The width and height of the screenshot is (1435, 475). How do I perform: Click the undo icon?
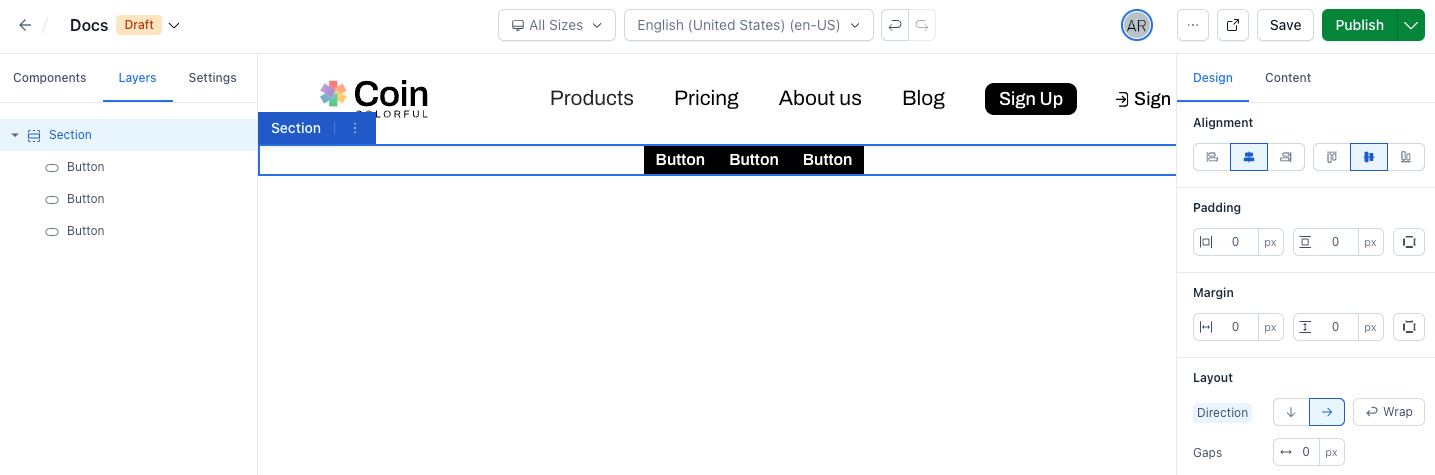tap(895, 25)
